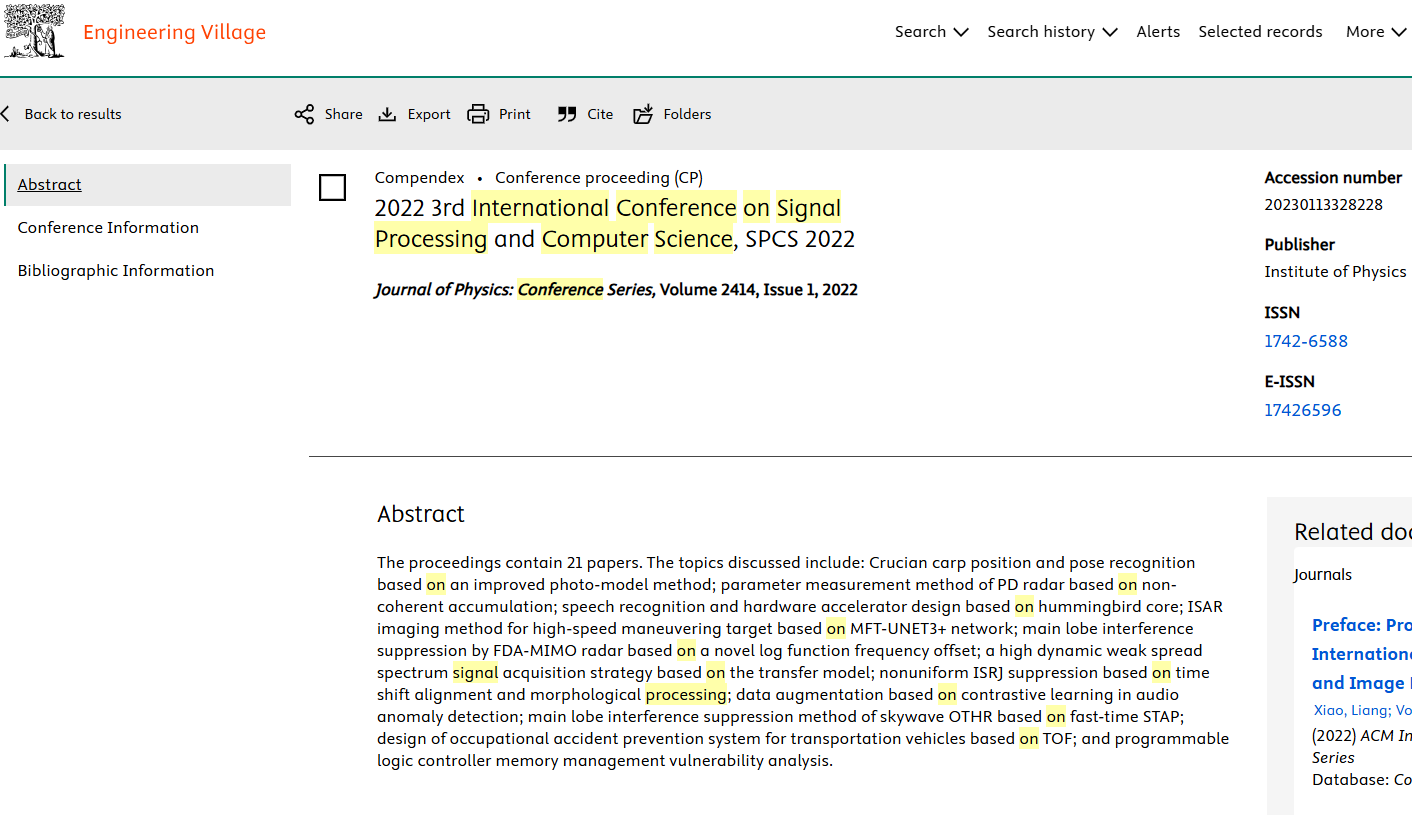Screen dimensions: 1412x815
Task: Click the Elsevier tree logo
Action: [35, 31]
